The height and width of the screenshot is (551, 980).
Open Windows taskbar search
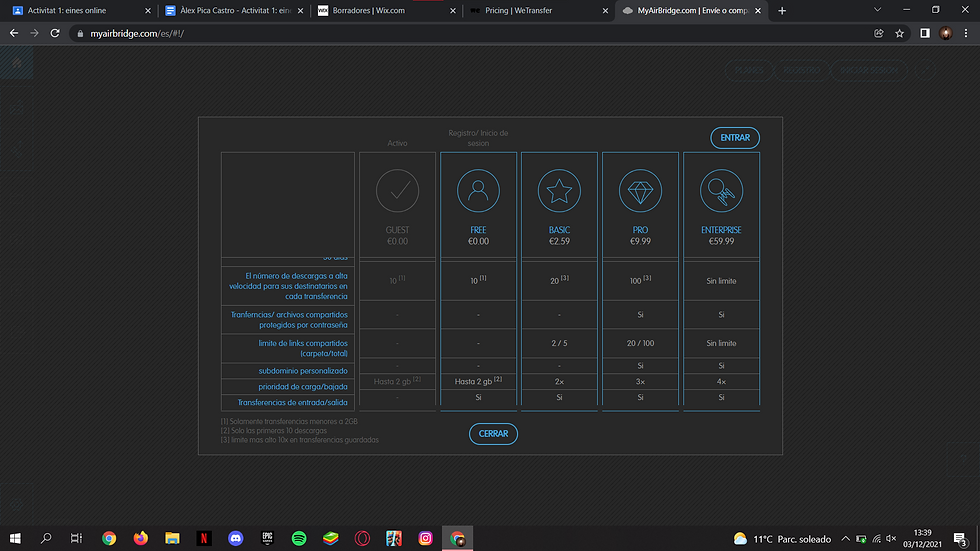(46, 538)
